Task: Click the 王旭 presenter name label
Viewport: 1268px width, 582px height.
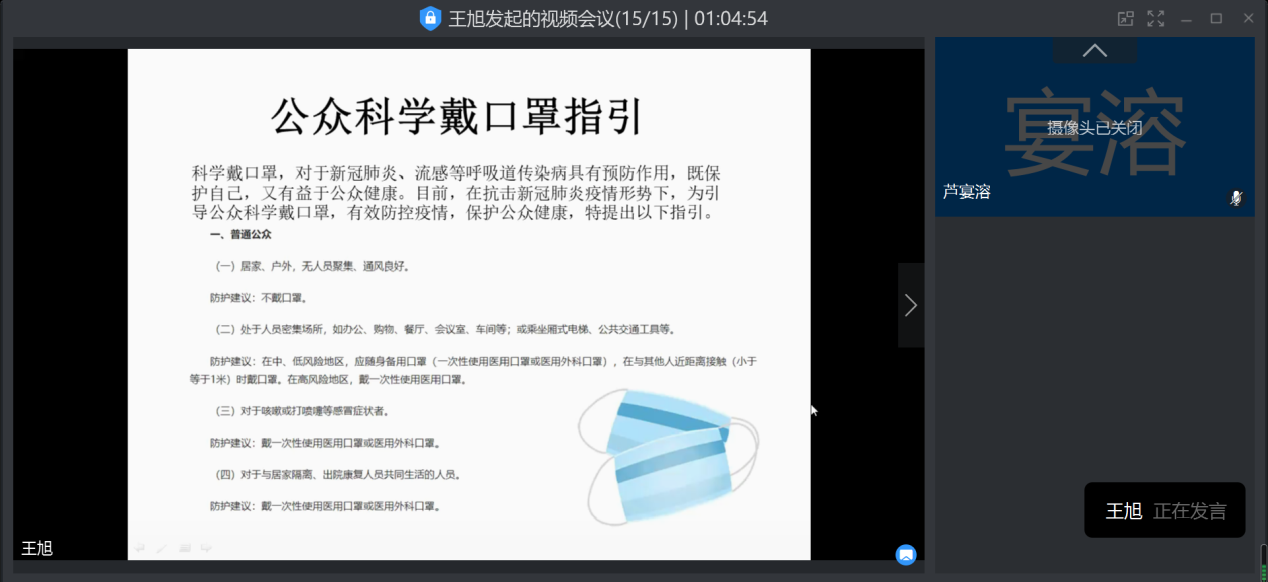Action: click(37, 548)
